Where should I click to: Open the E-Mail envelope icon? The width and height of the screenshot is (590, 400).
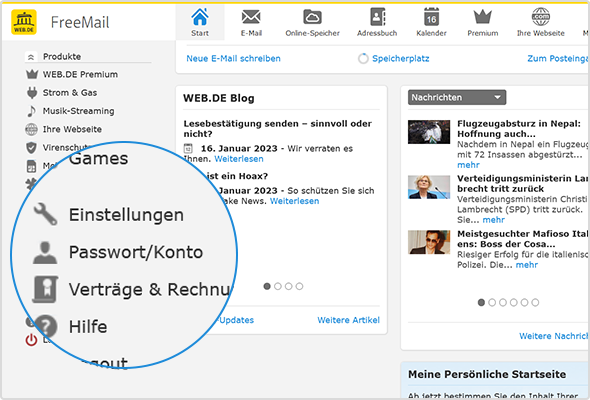pos(251,17)
